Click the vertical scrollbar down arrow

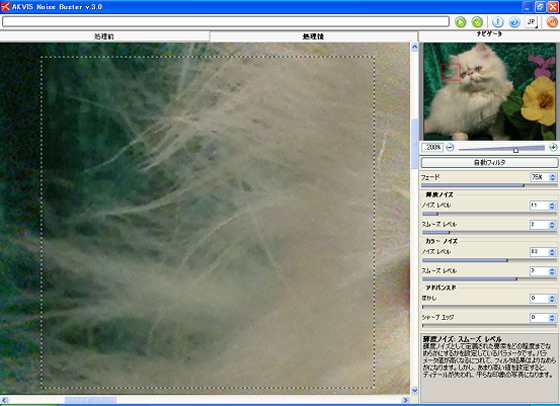coord(414,390)
